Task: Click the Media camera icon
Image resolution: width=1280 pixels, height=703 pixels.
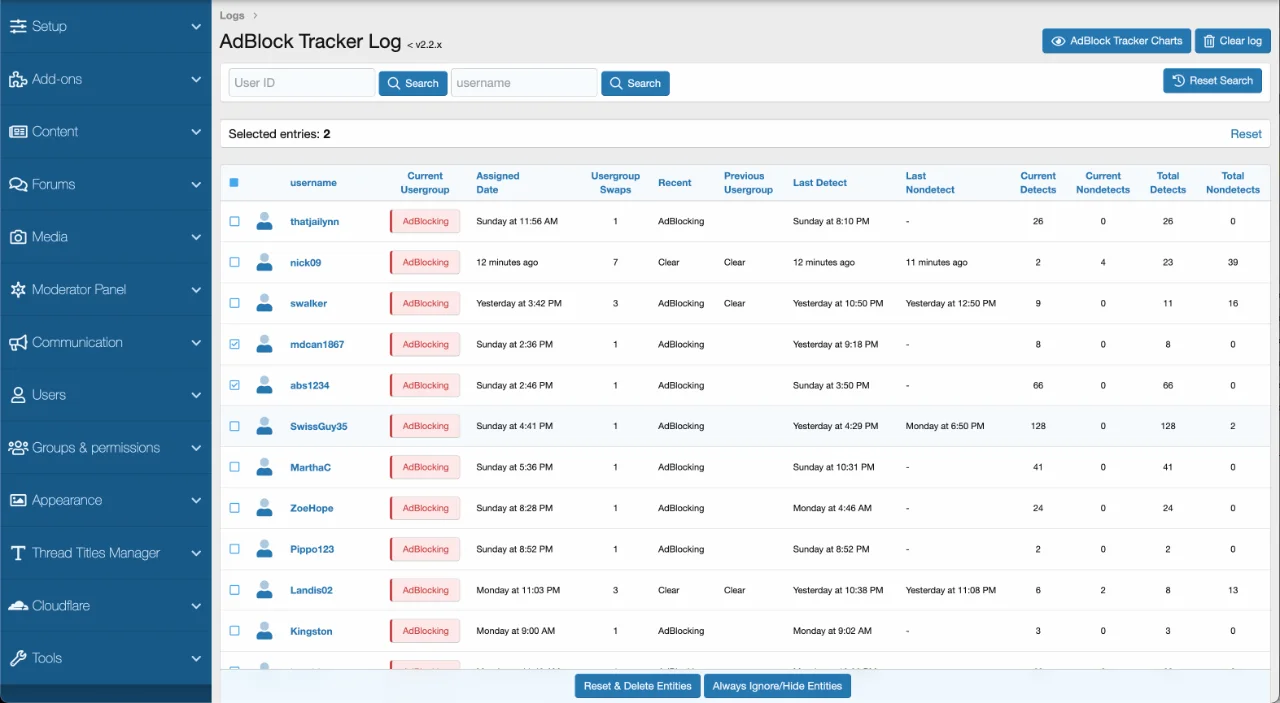Action: click(x=18, y=237)
